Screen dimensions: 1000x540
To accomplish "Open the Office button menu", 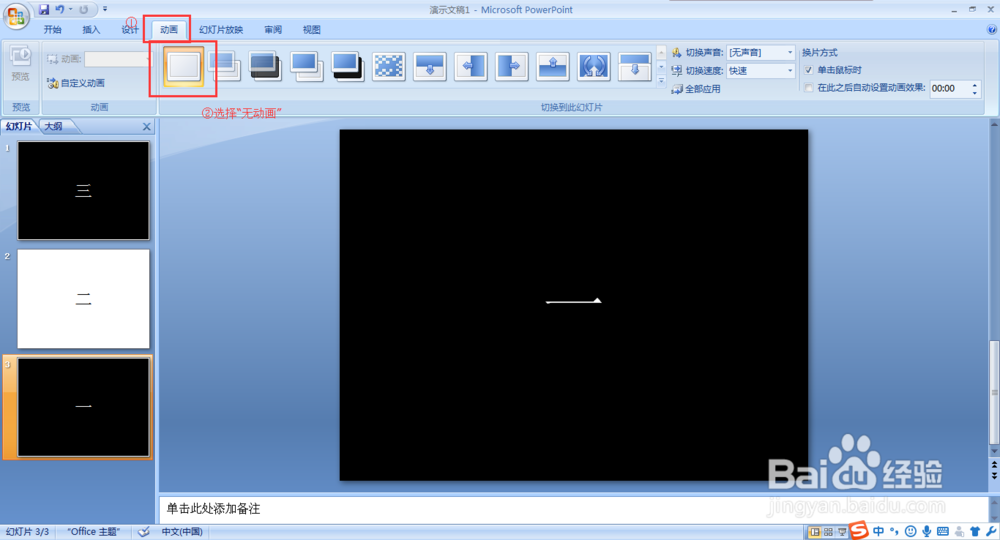I will (16, 16).
